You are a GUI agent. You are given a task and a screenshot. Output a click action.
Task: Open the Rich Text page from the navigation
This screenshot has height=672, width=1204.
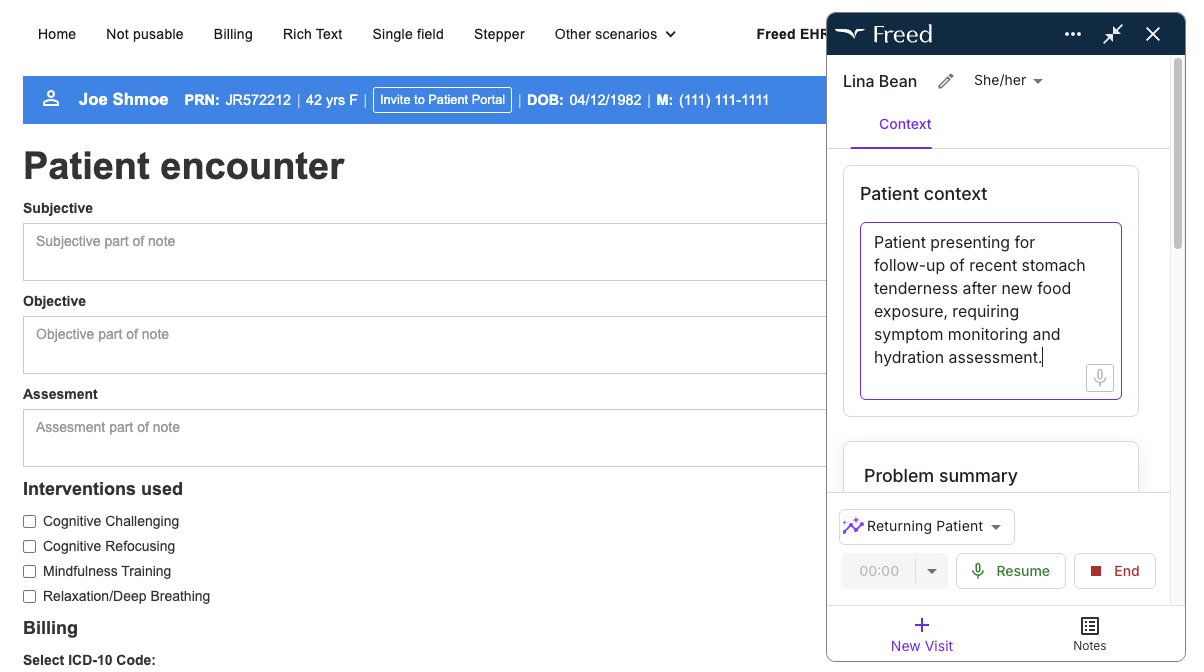click(x=312, y=34)
